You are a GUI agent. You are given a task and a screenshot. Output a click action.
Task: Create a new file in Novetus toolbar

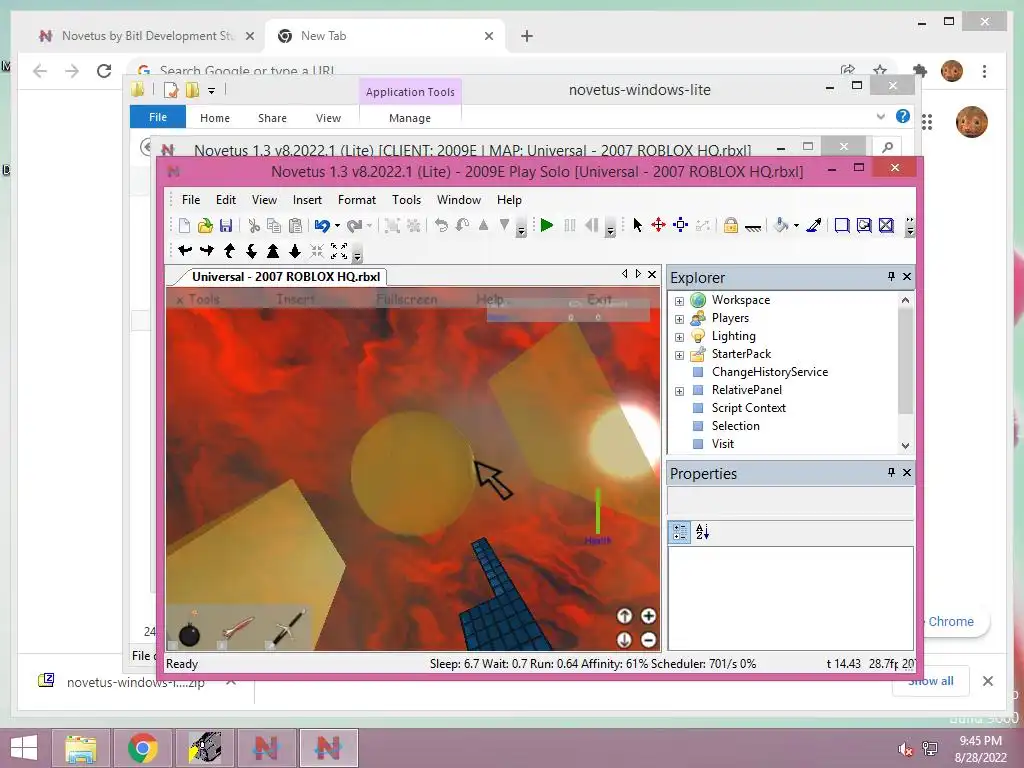[x=184, y=226]
